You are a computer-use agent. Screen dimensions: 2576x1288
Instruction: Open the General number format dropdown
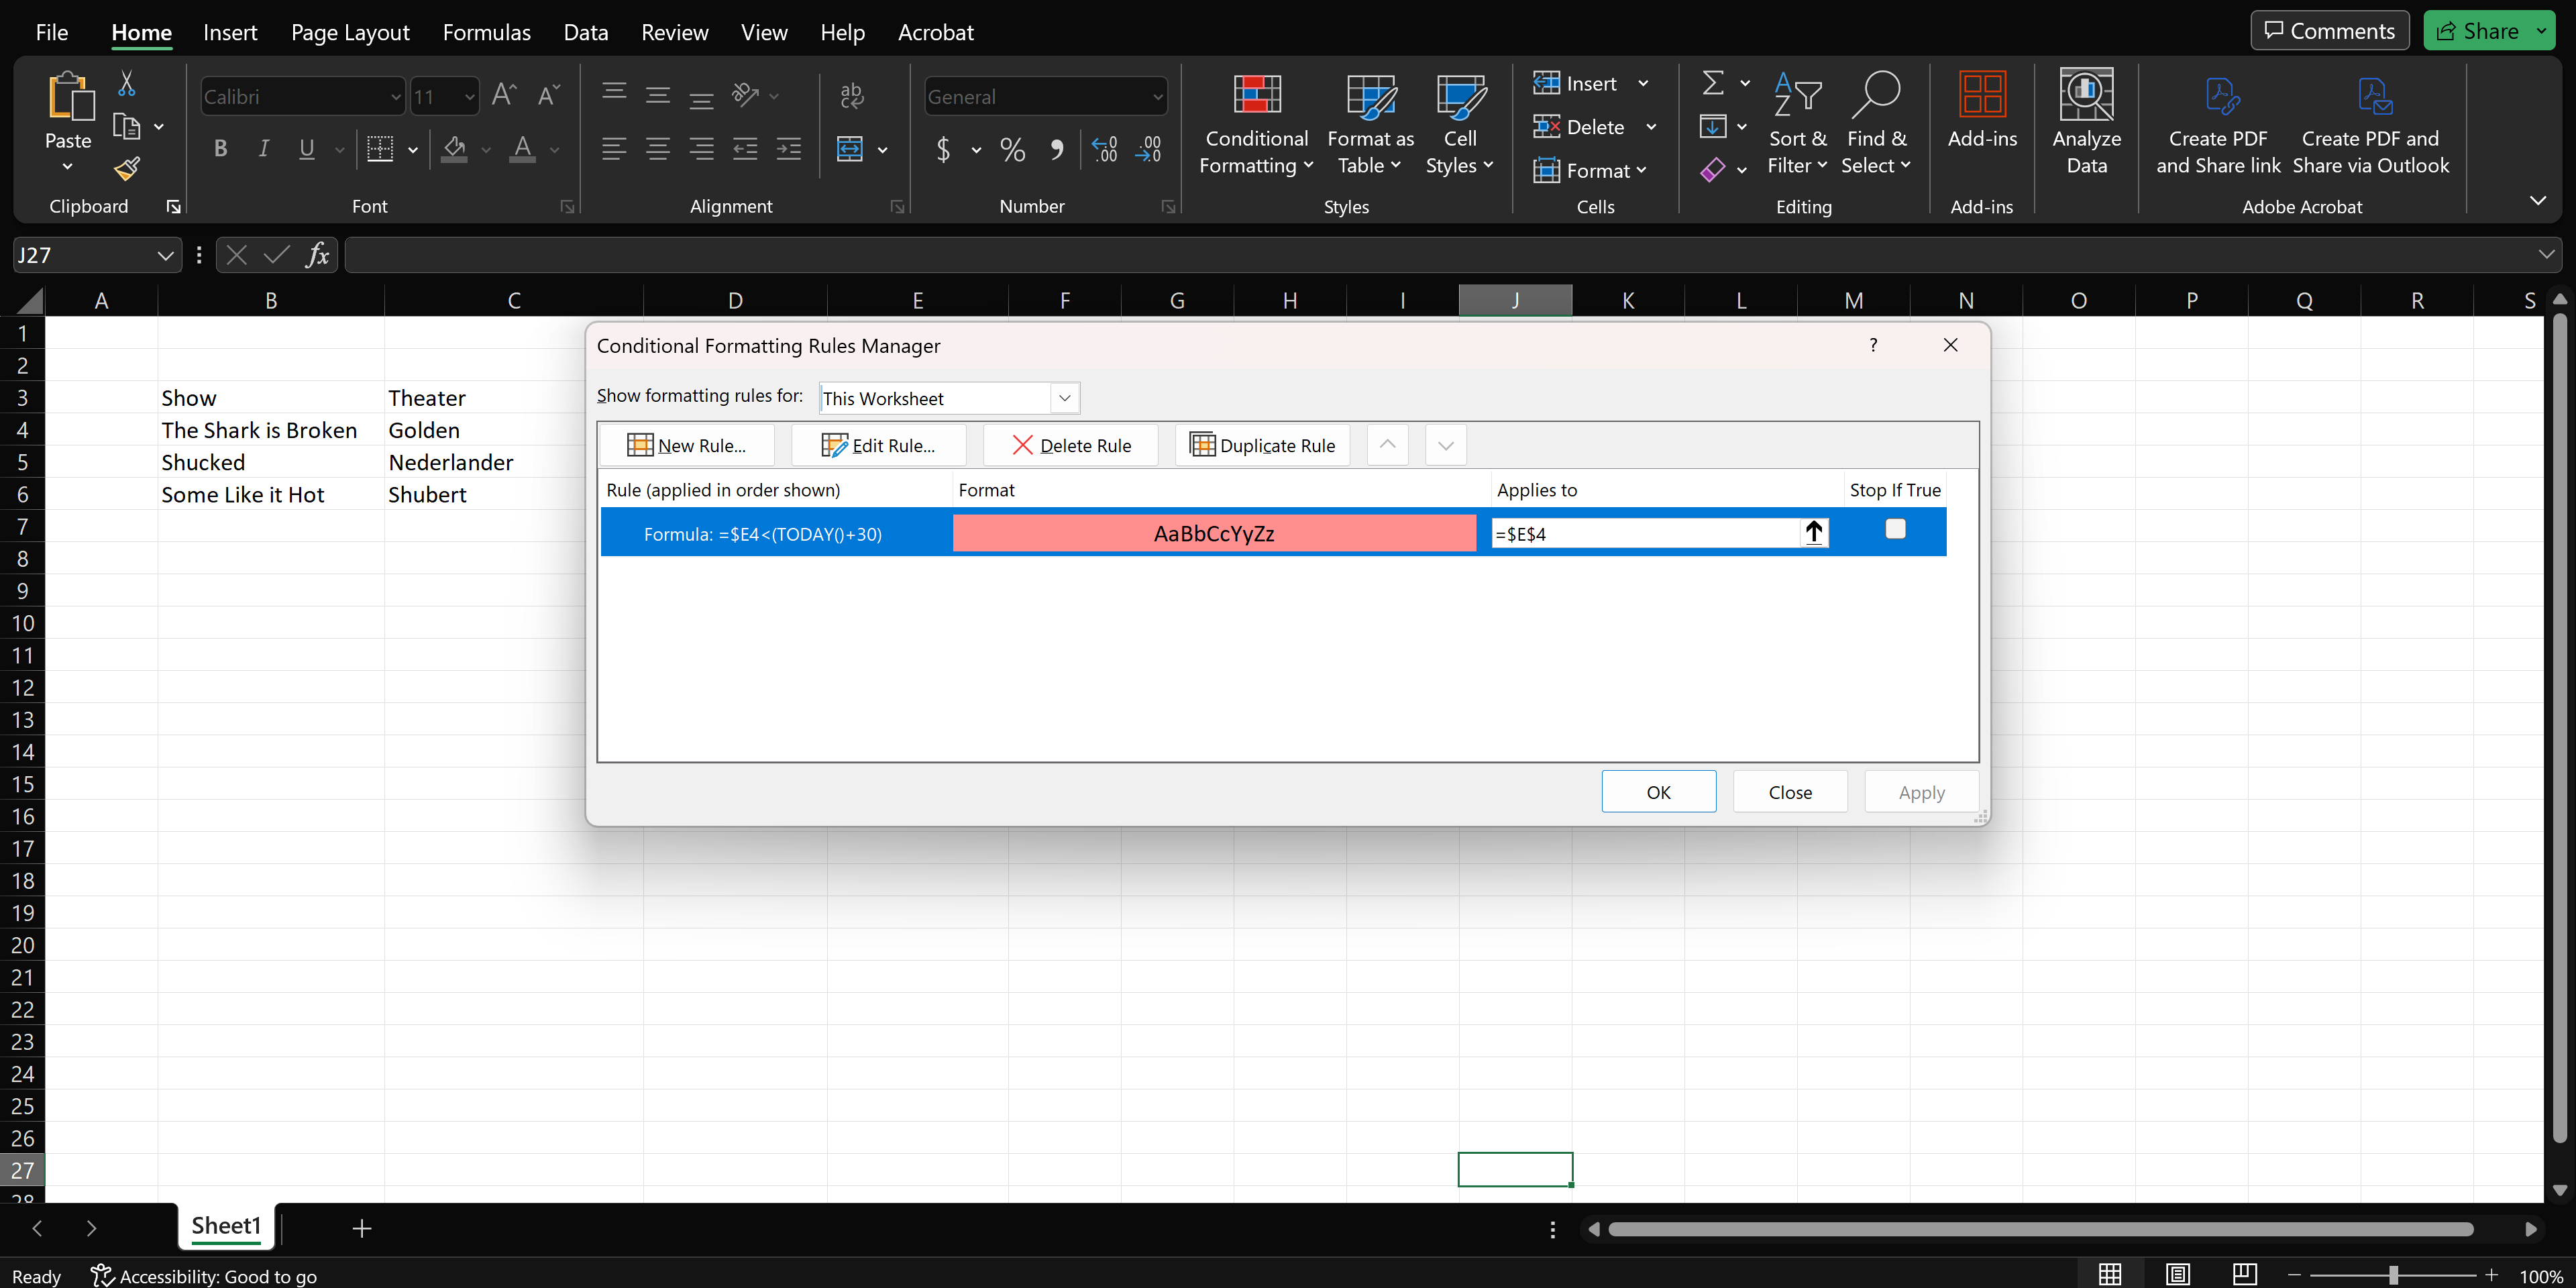point(1157,97)
